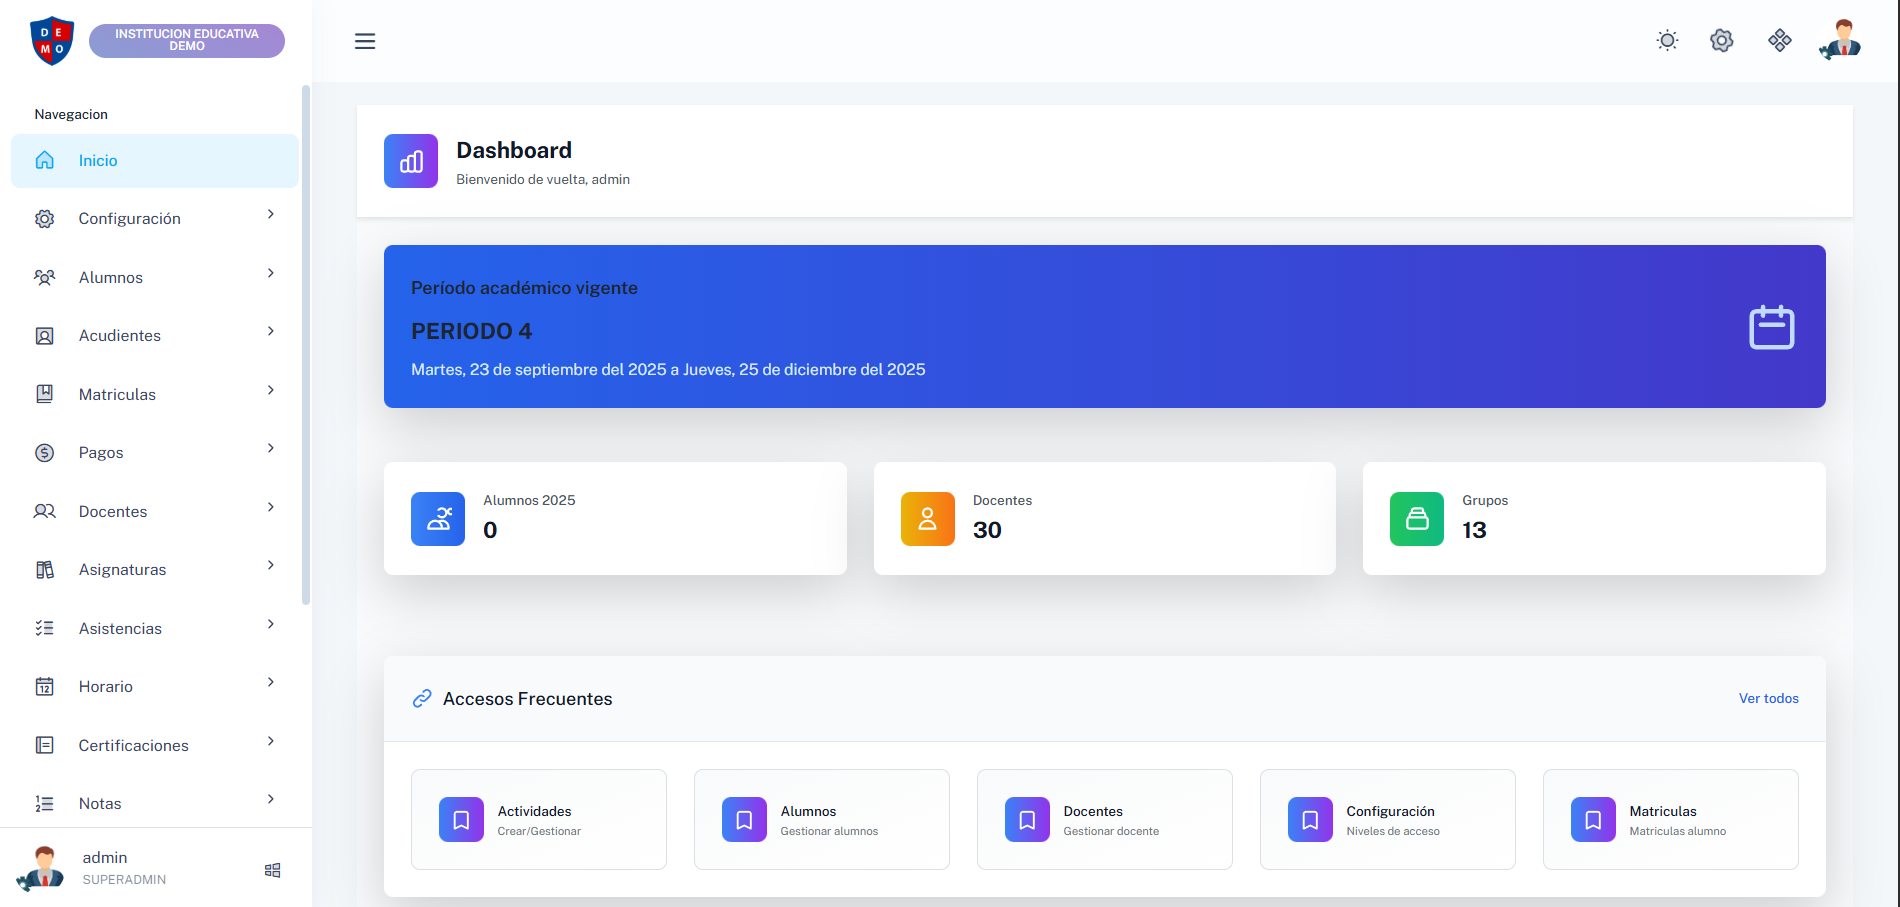Viewport: 1900px width, 907px height.
Task: Expand the Matriculas chevron in sidebar
Action: tap(270, 391)
